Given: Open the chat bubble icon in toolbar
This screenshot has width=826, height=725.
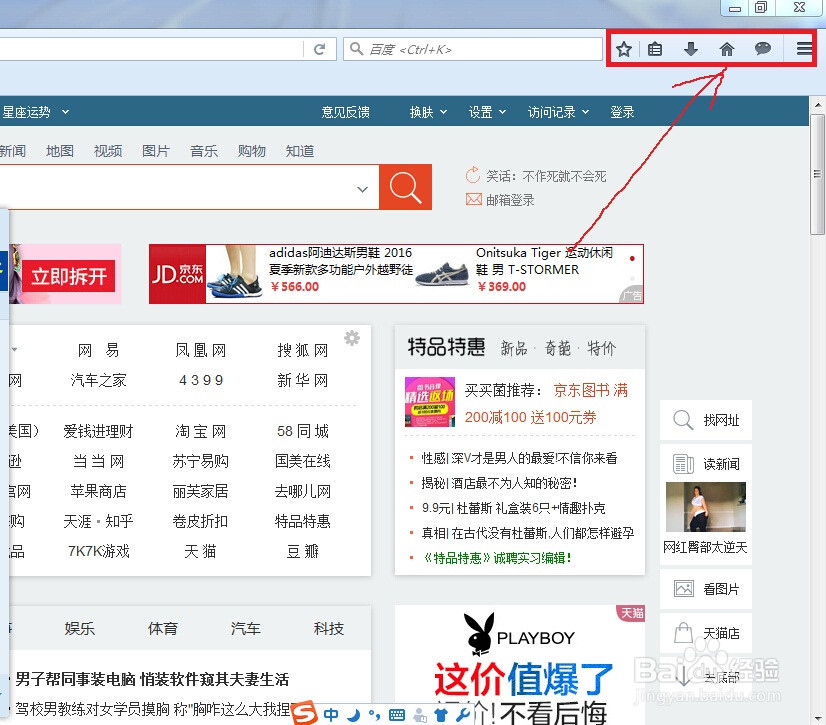Looking at the screenshot, I should 763,49.
